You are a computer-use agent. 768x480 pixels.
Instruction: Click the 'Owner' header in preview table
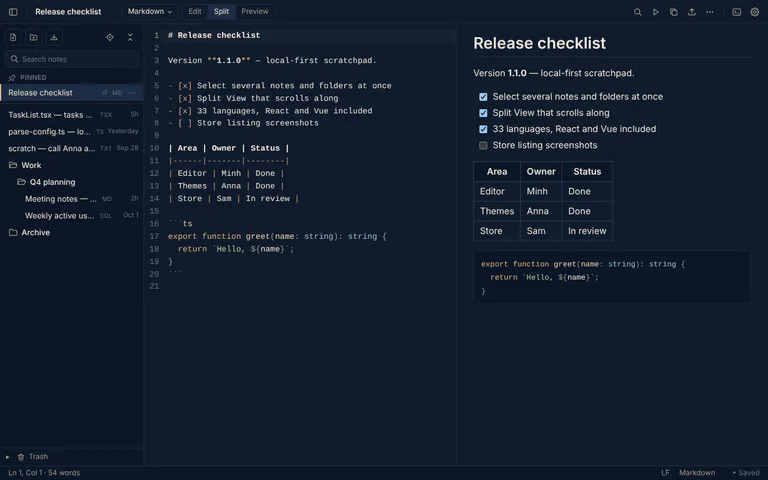(541, 172)
